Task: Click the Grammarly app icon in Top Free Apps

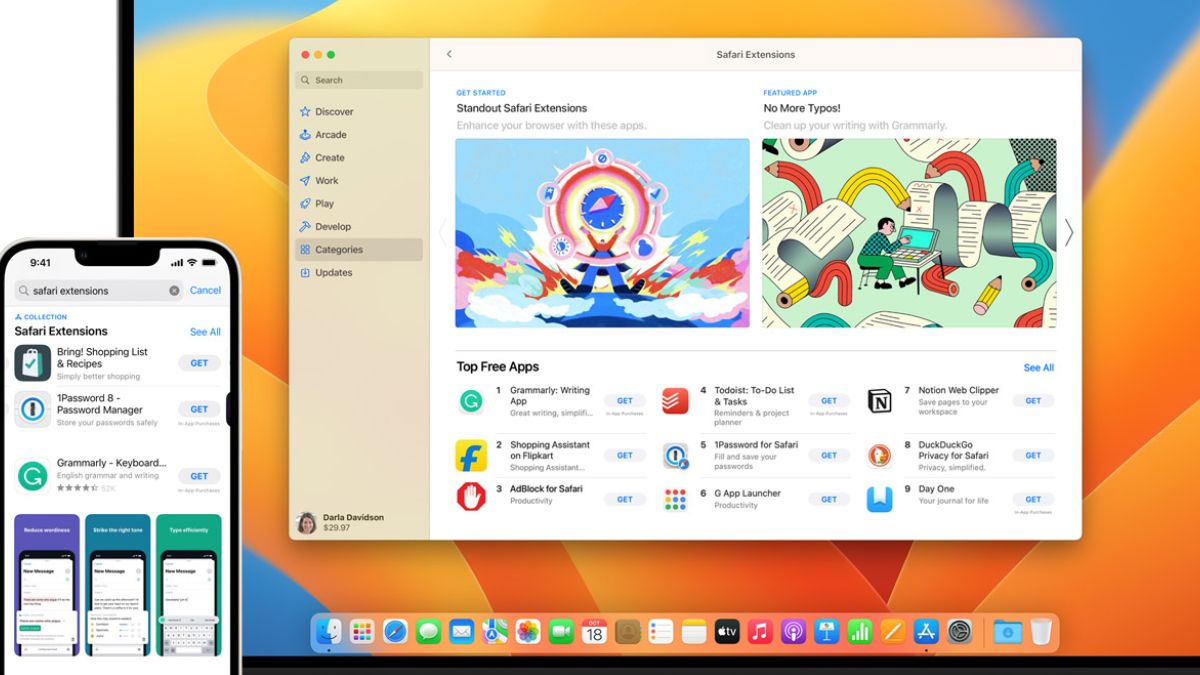Action: click(471, 401)
